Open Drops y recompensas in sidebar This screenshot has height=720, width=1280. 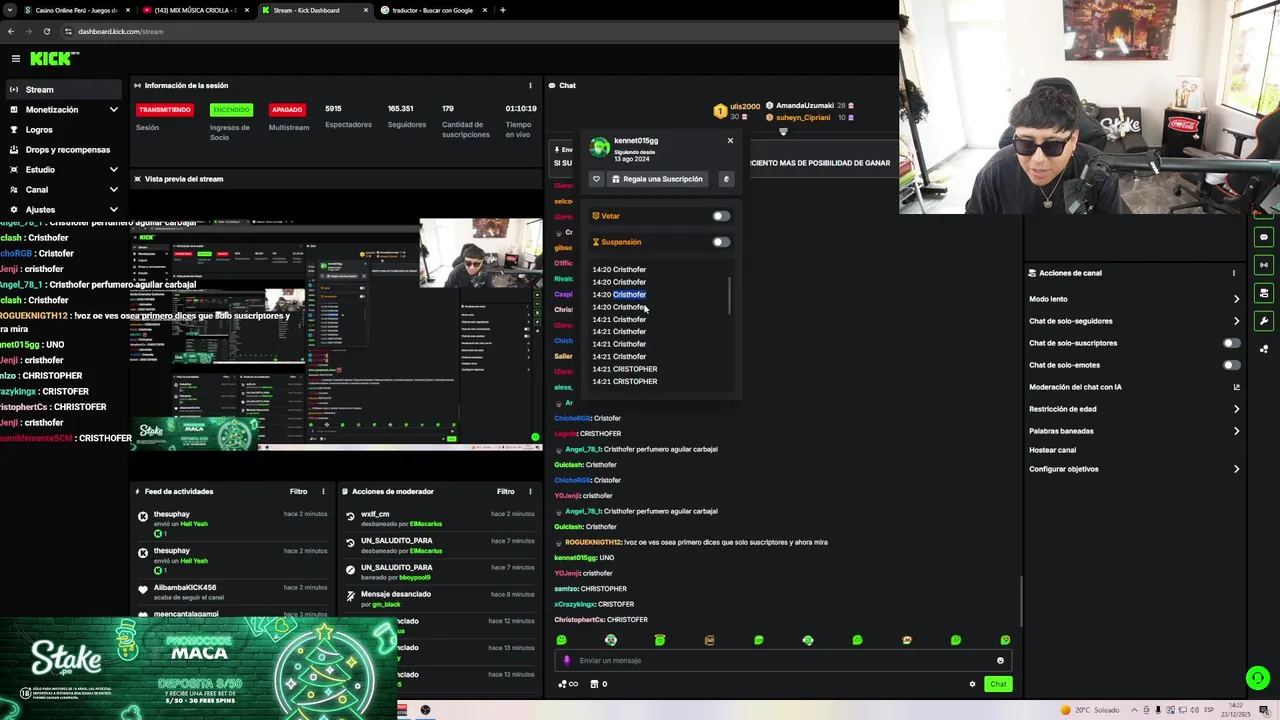[x=62, y=149]
